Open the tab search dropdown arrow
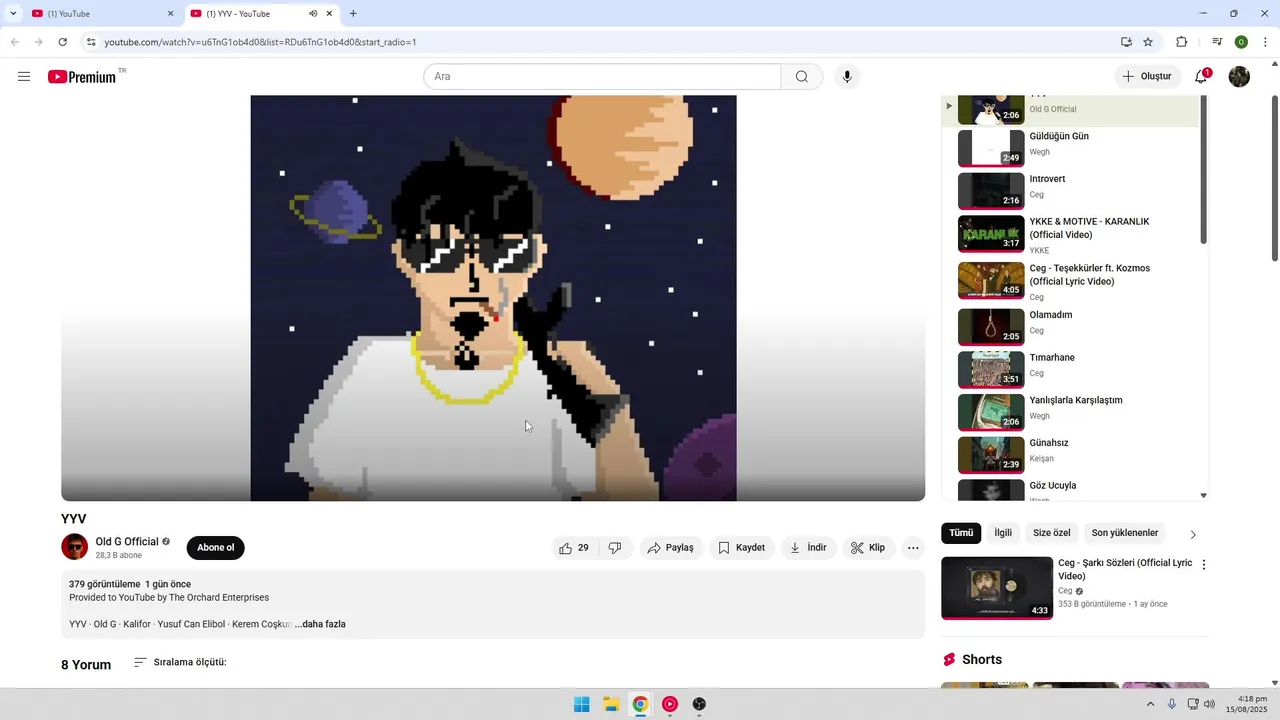 13,14
